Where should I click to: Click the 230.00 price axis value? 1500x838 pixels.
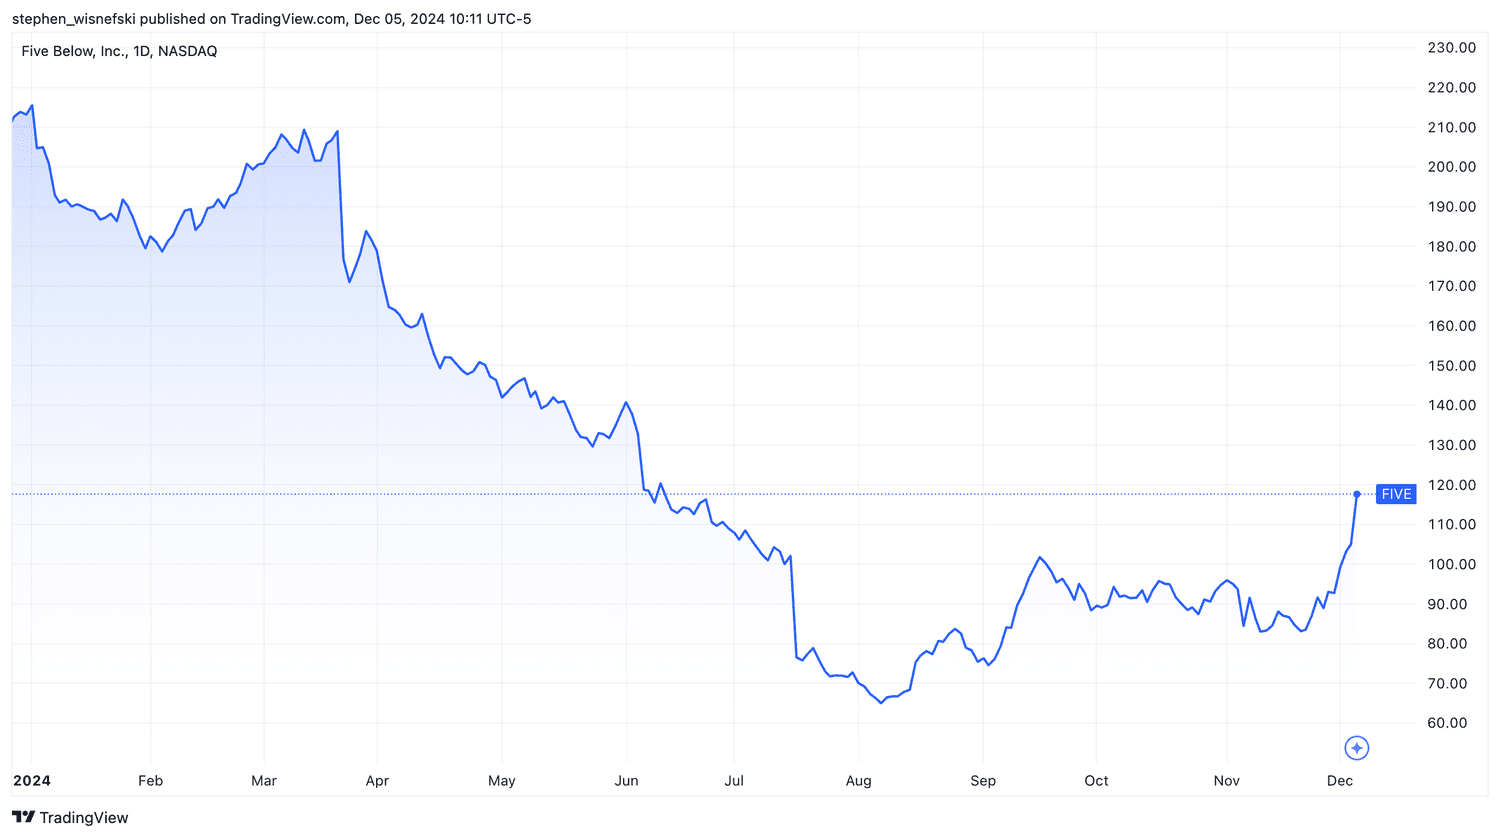[x=1452, y=48]
